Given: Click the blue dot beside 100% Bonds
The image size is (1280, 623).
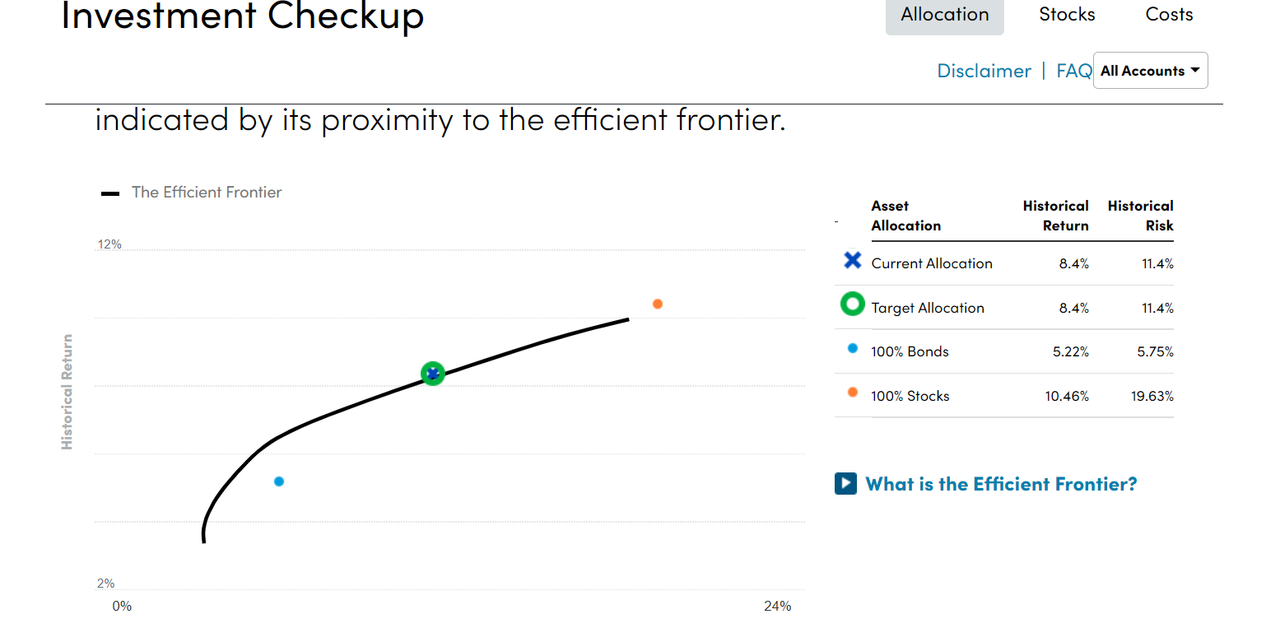Looking at the screenshot, I should (x=852, y=348).
